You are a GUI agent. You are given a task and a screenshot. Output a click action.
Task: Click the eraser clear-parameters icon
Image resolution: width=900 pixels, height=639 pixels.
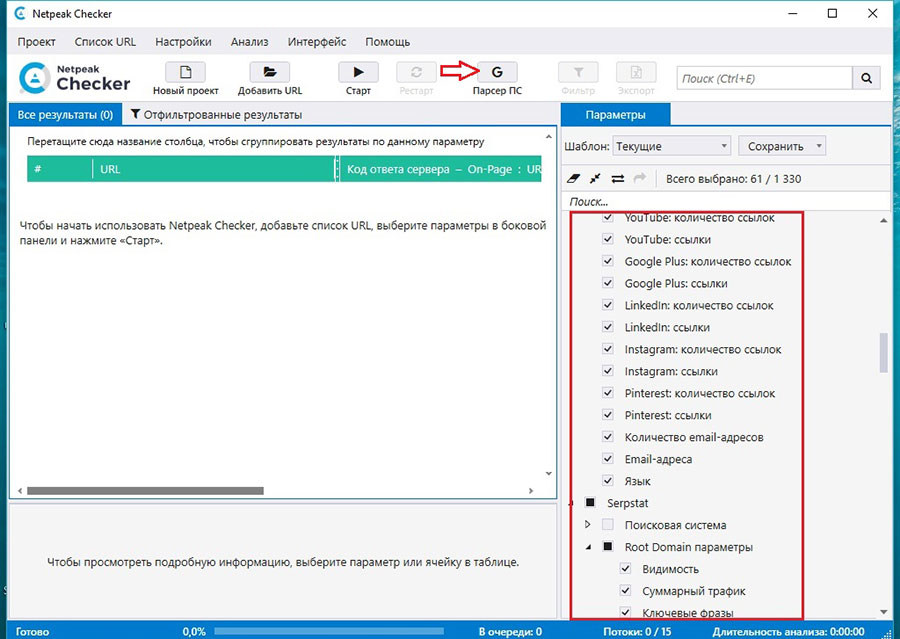573,179
